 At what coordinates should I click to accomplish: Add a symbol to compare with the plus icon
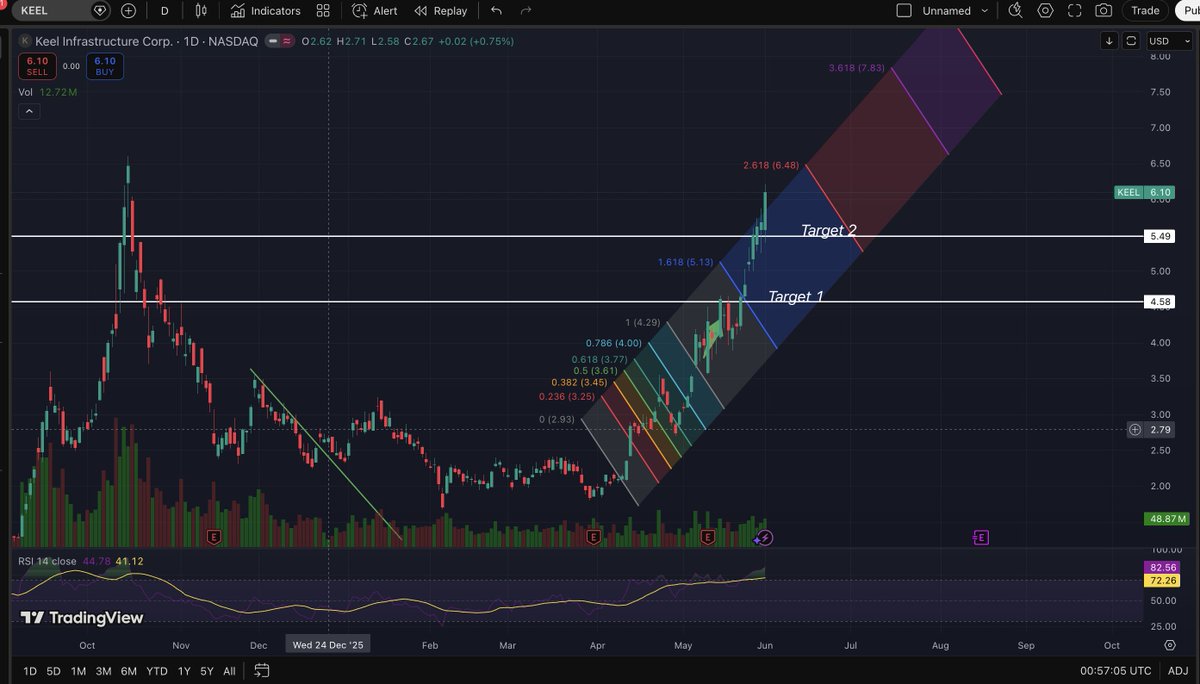[x=129, y=11]
